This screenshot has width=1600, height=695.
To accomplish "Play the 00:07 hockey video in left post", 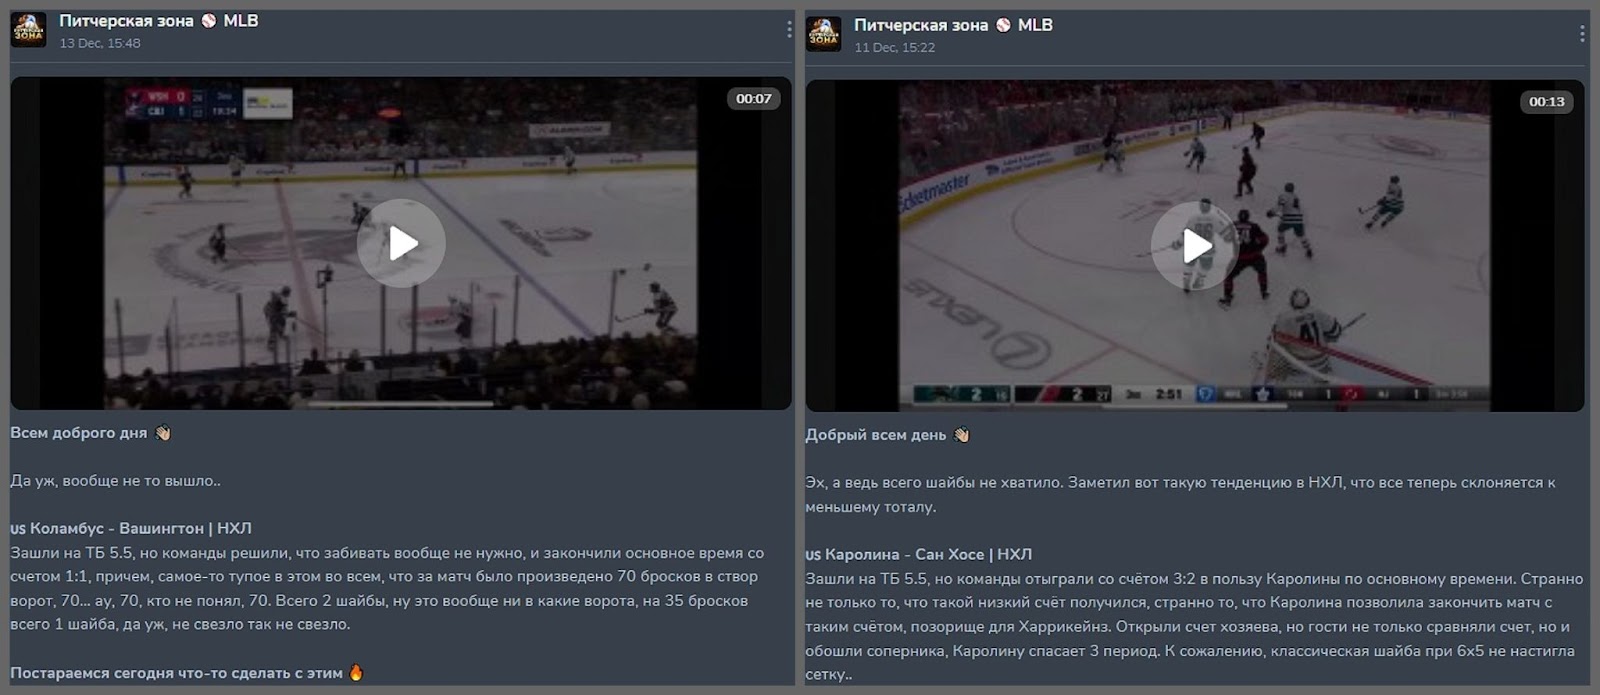I will [x=401, y=243].
